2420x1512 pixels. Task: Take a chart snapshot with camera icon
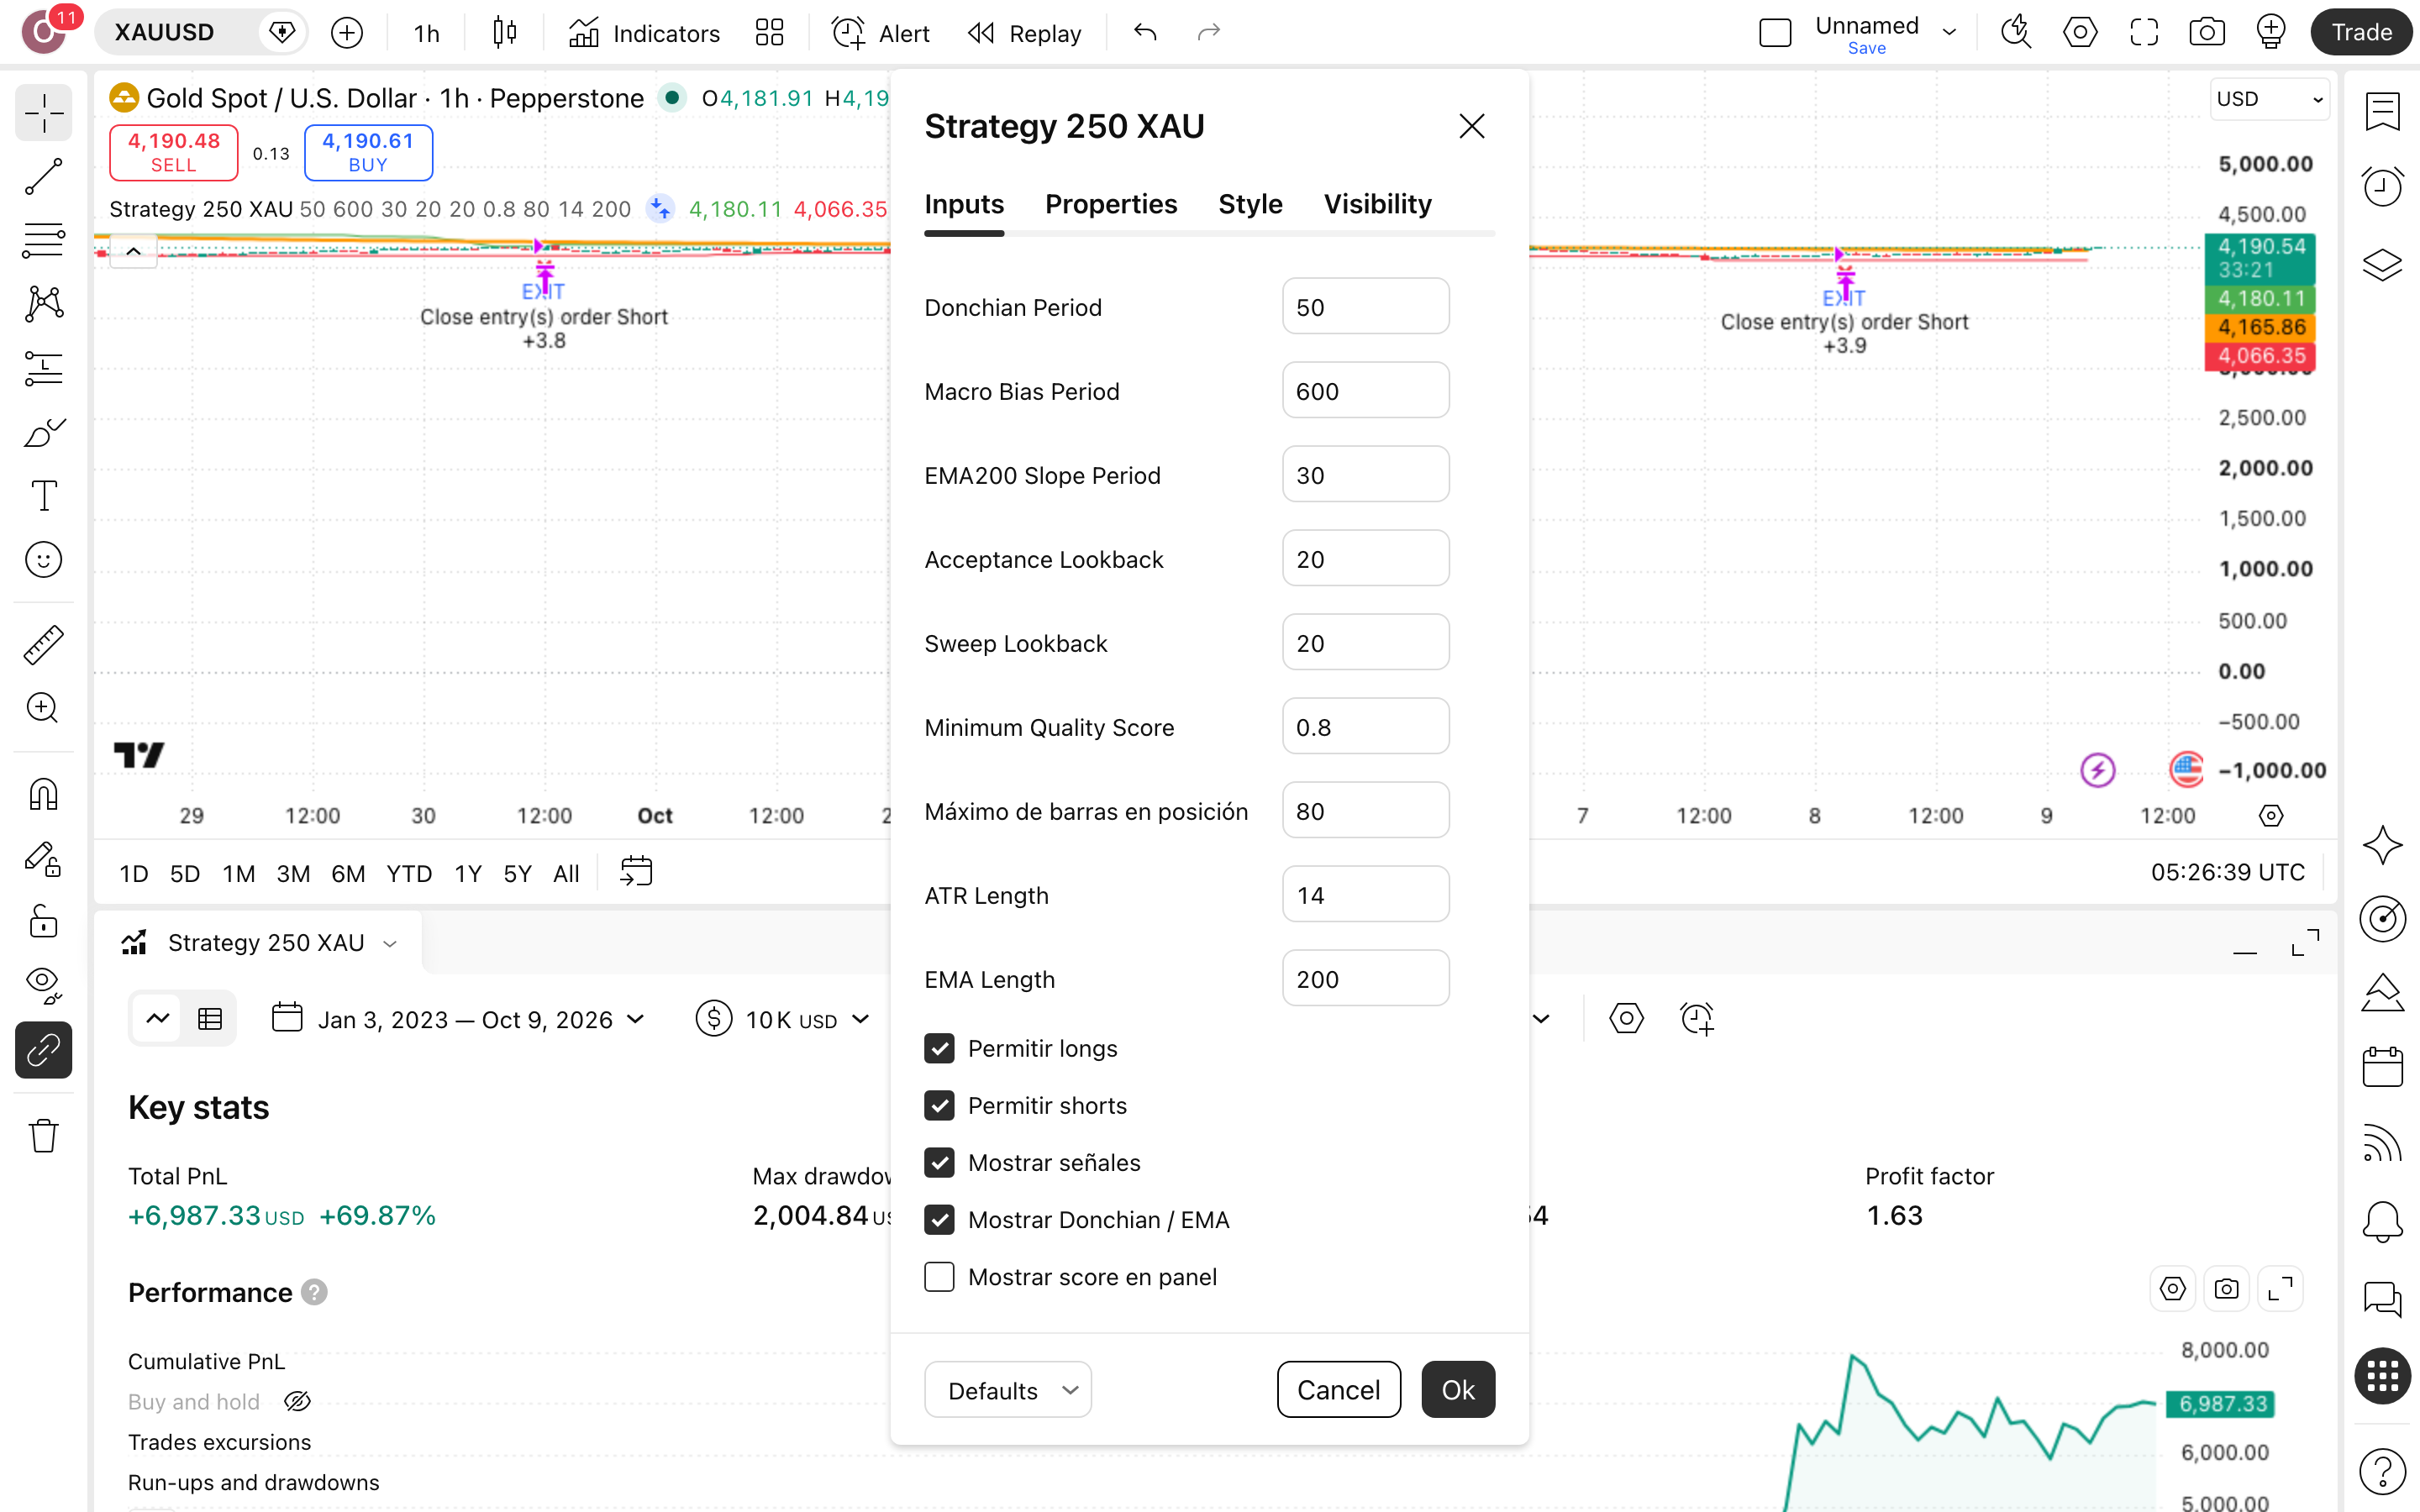click(x=2207, y=33)
